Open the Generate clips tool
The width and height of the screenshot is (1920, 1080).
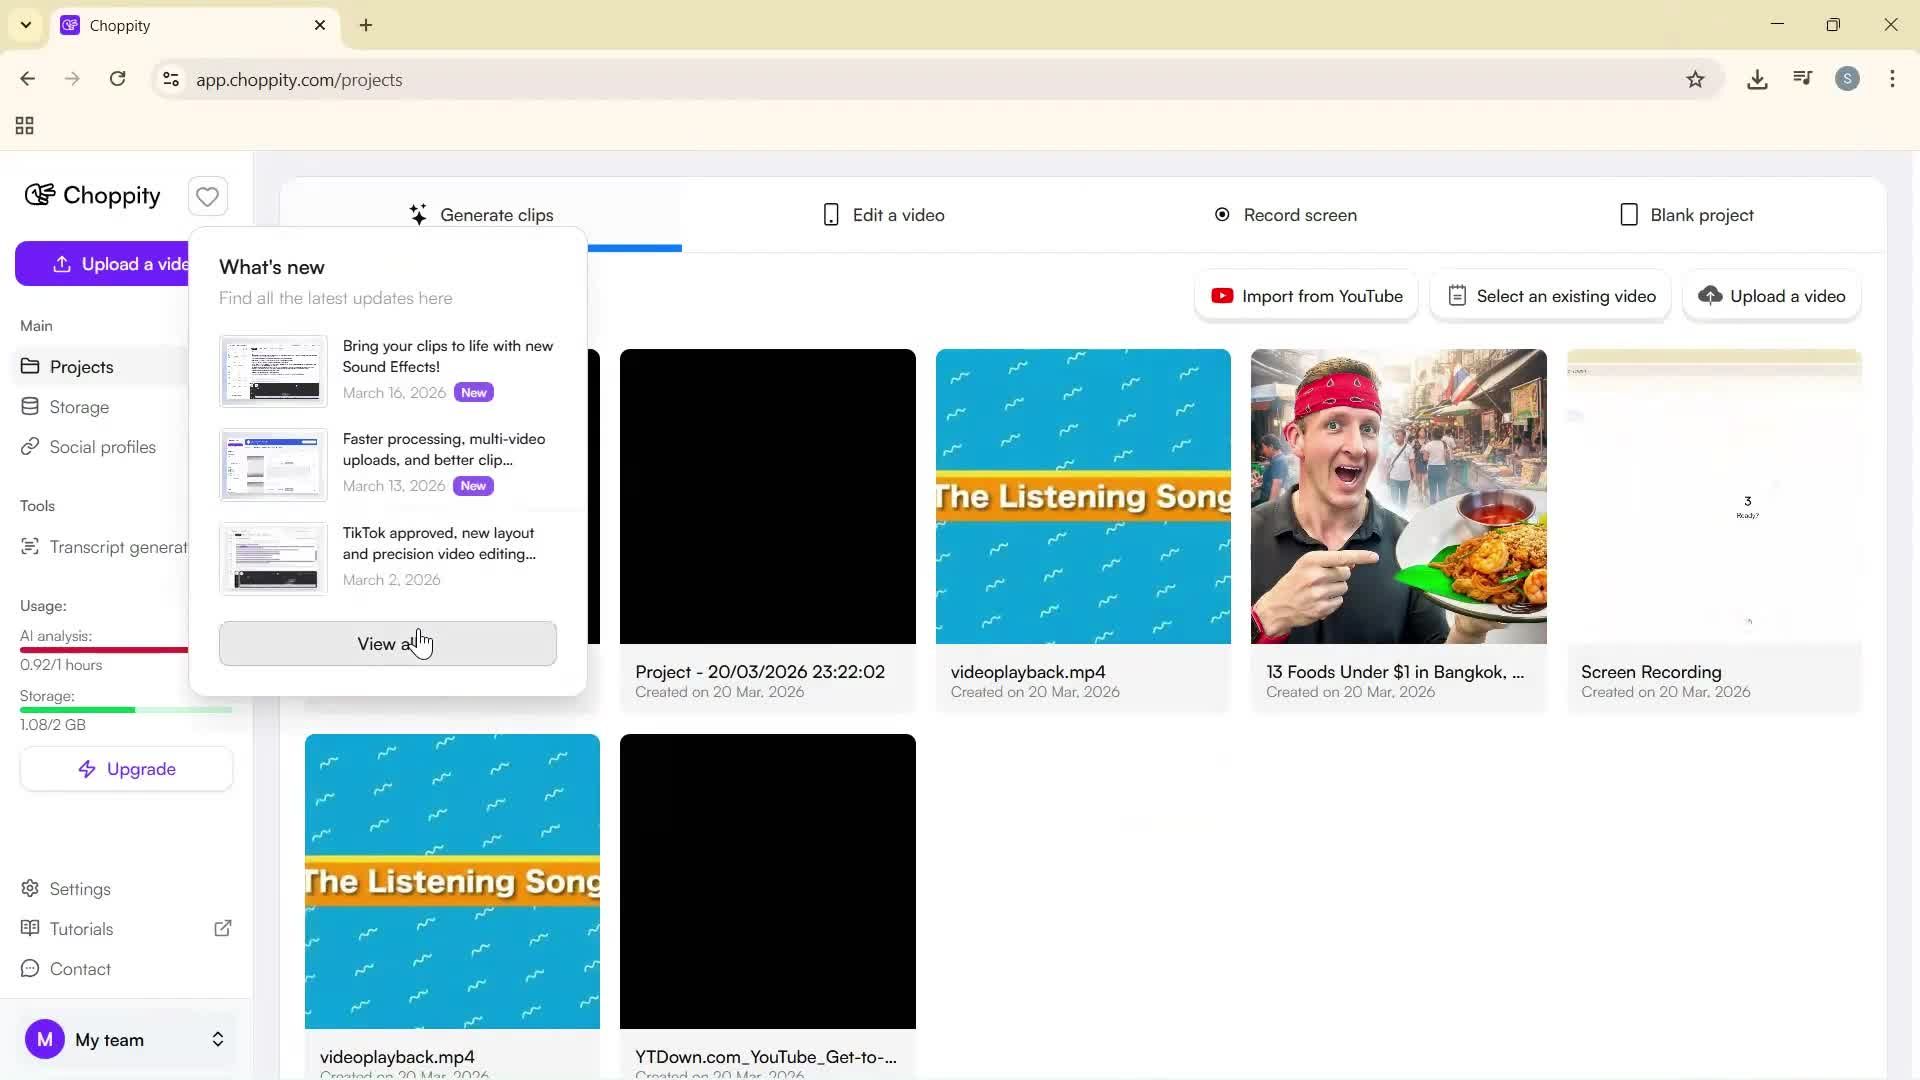point(484,214)
